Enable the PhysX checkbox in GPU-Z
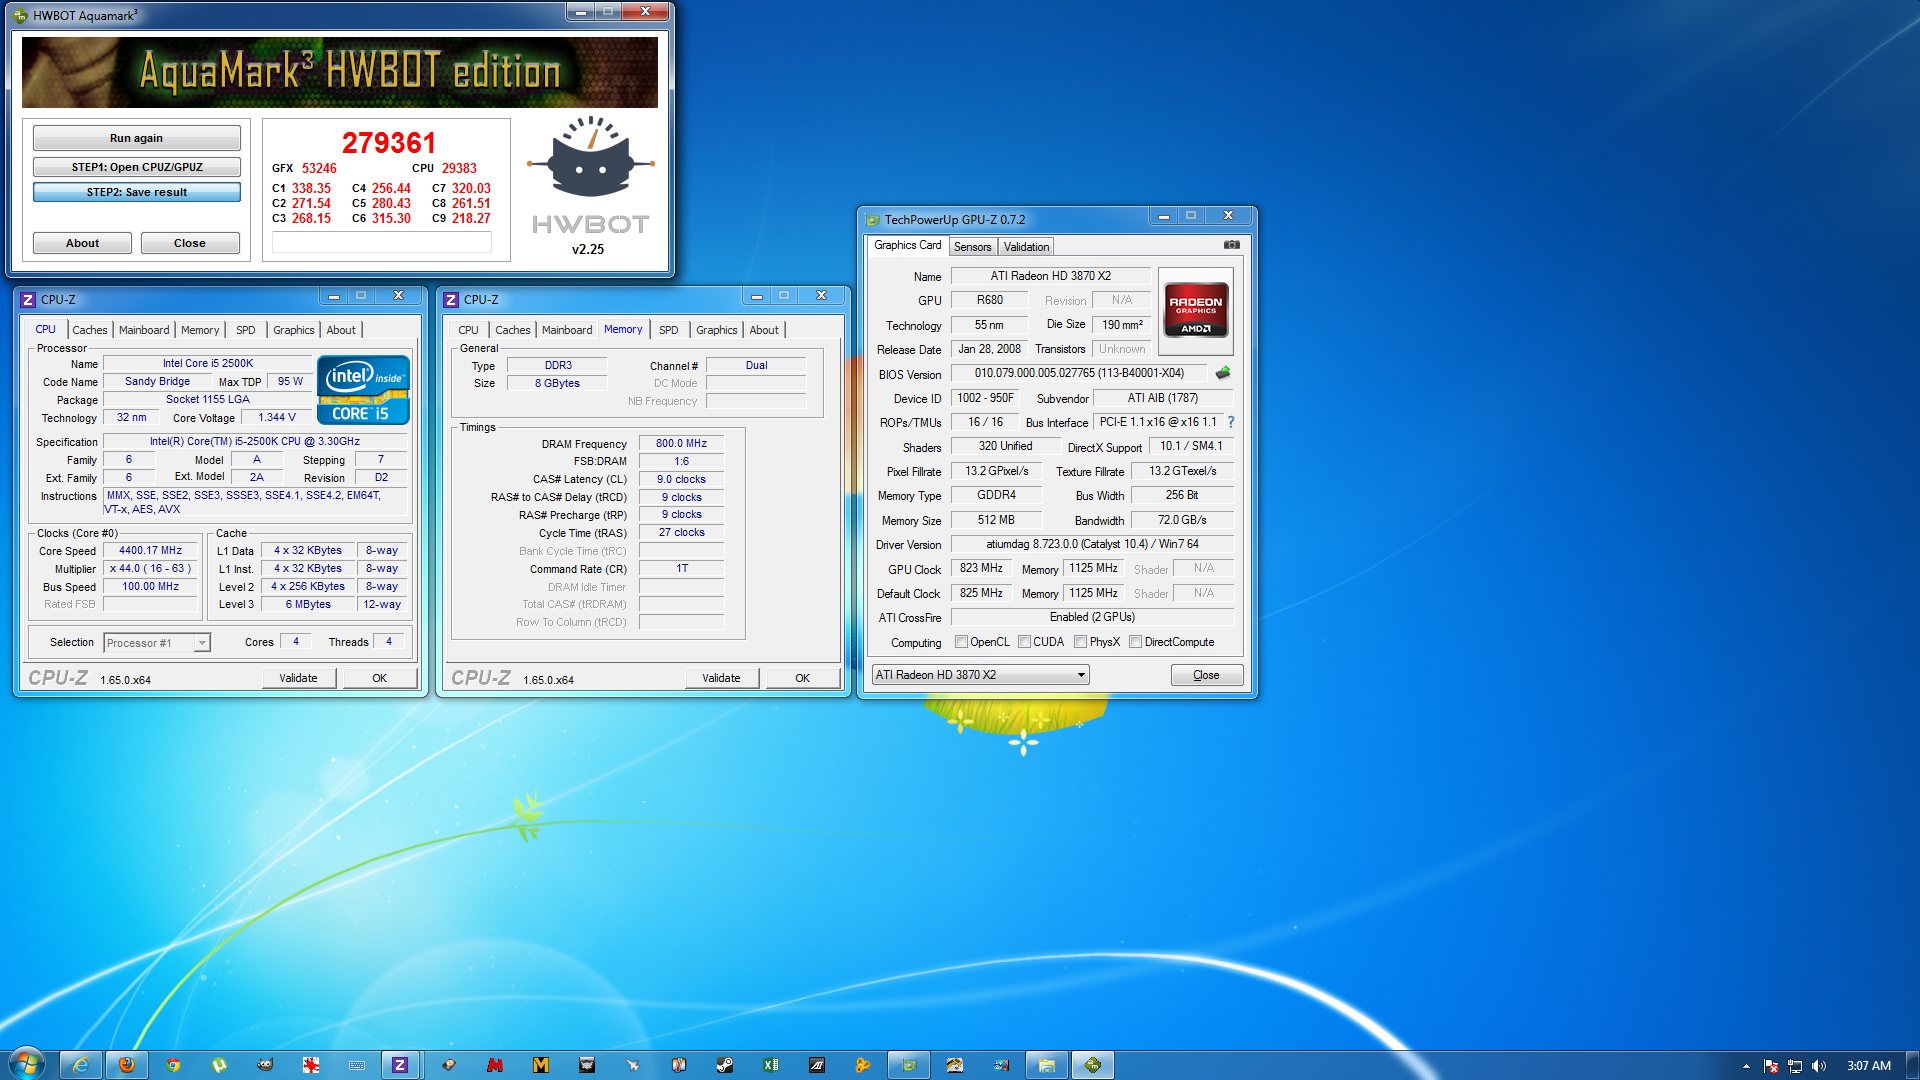The height and width of the screenshot is (1080, 1920). pyautogui.click(x=1081, y=642)
